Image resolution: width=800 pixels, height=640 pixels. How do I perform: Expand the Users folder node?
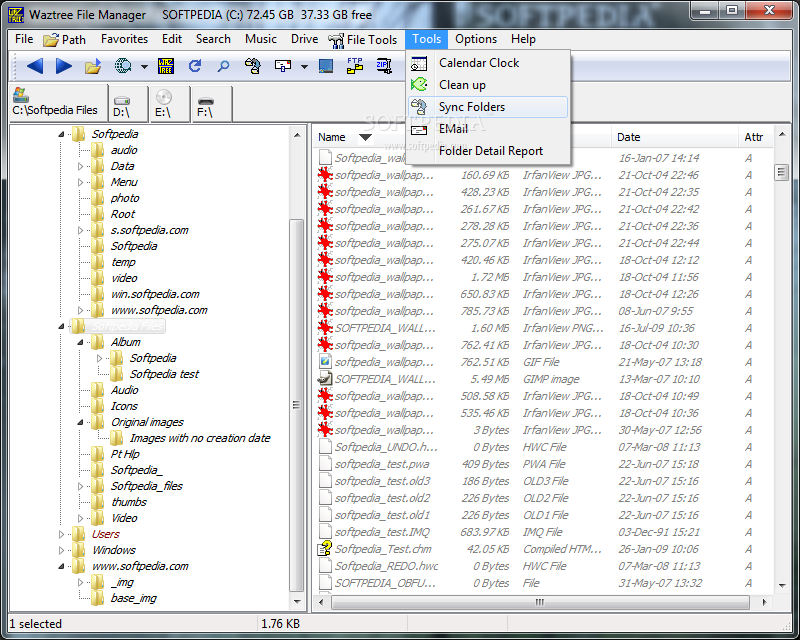[x=61, y=534]
